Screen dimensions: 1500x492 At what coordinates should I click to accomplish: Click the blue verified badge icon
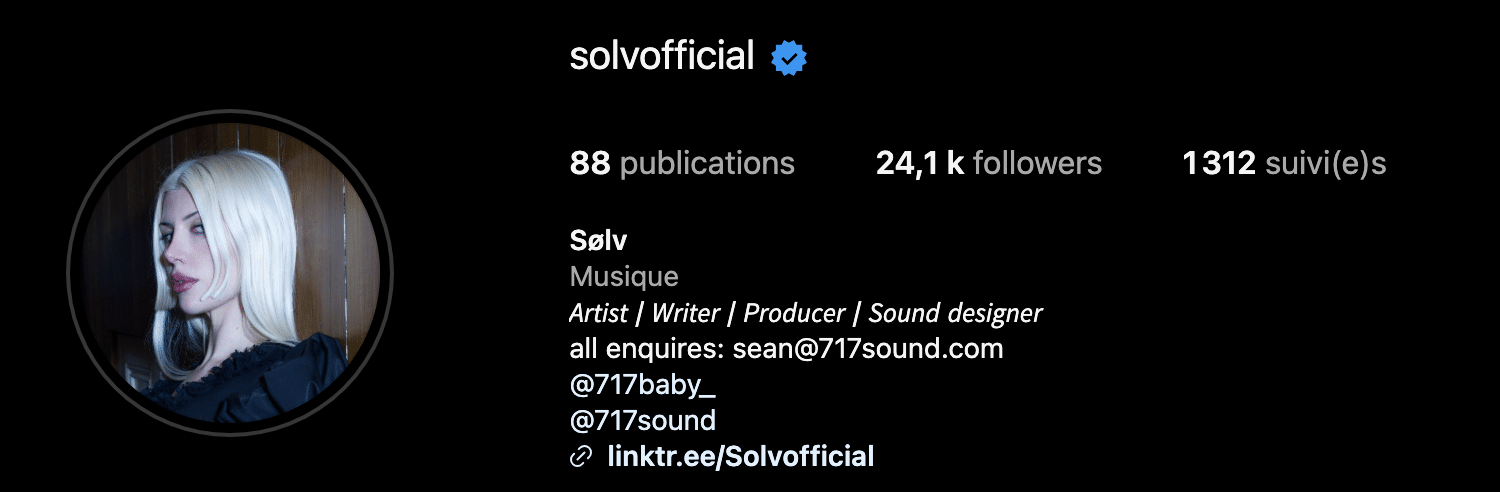[x=789, y=59]
